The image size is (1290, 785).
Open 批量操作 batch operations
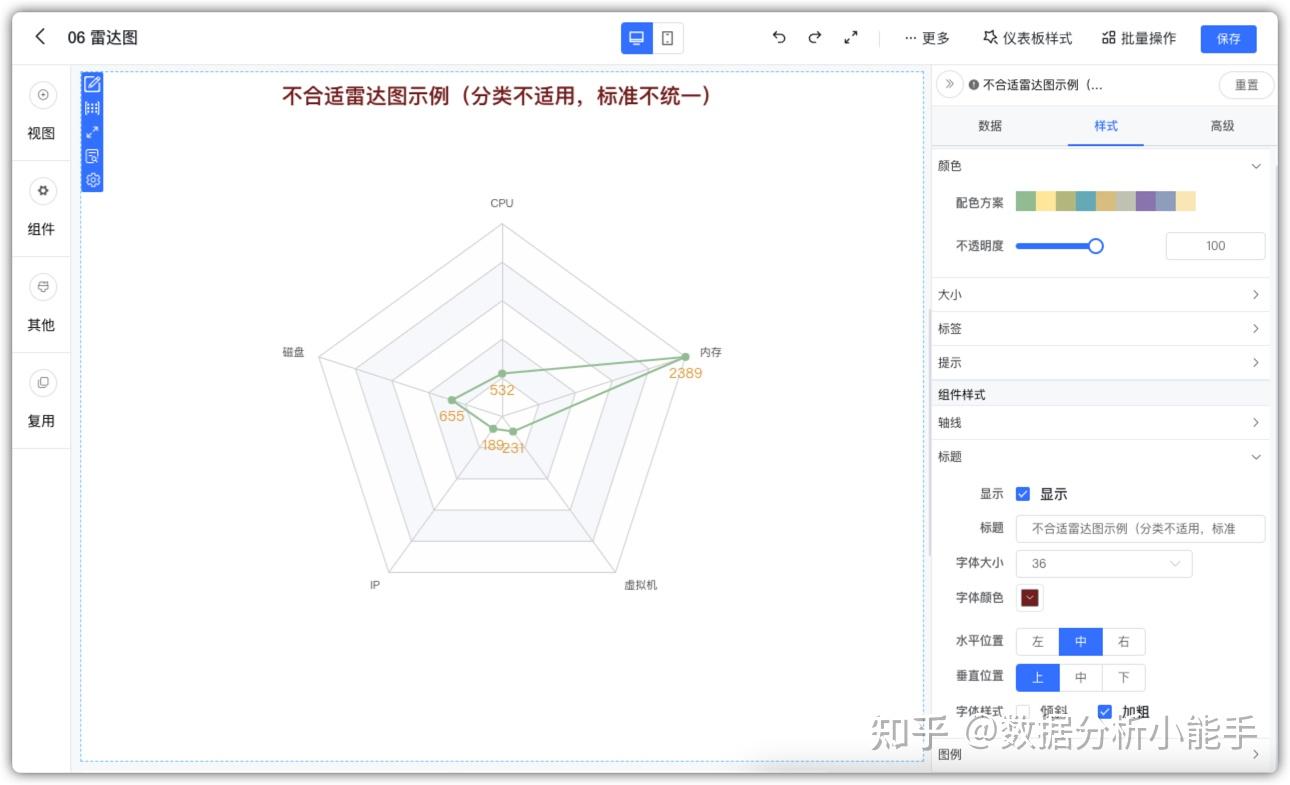pos(1139,38)
